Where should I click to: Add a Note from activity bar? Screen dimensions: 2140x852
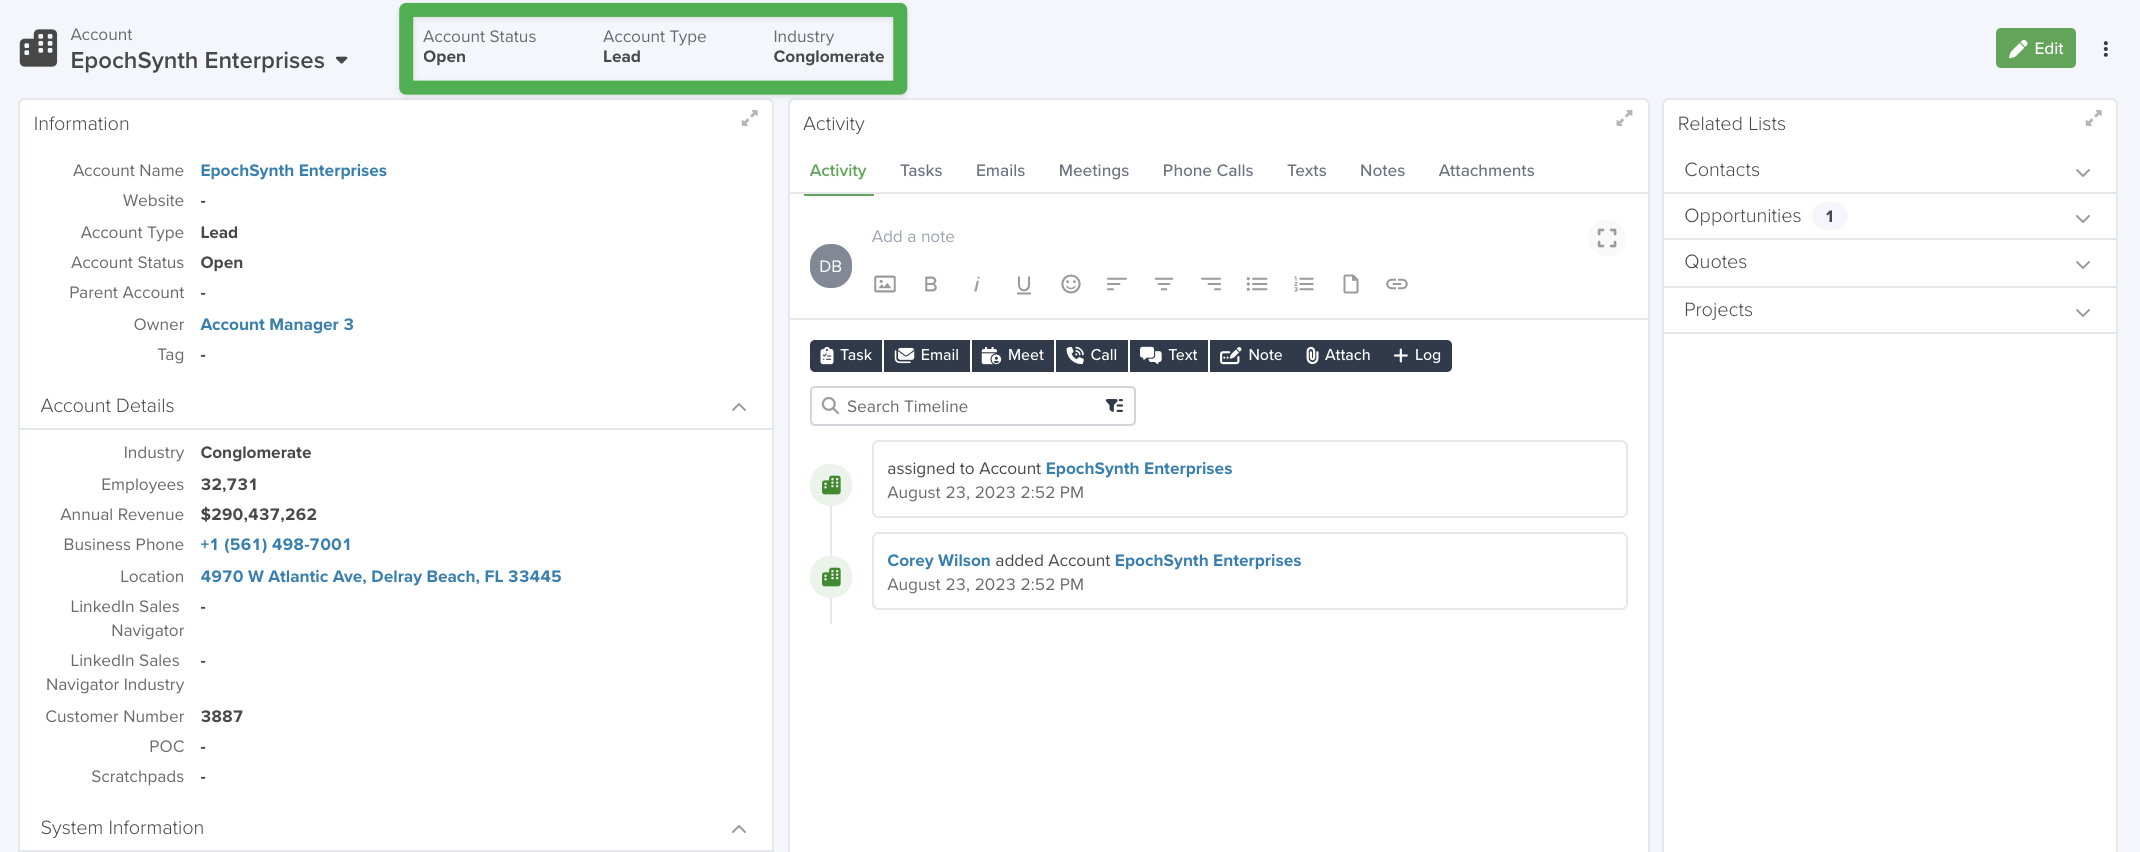pyautogui.click(x=1252, y=355)
